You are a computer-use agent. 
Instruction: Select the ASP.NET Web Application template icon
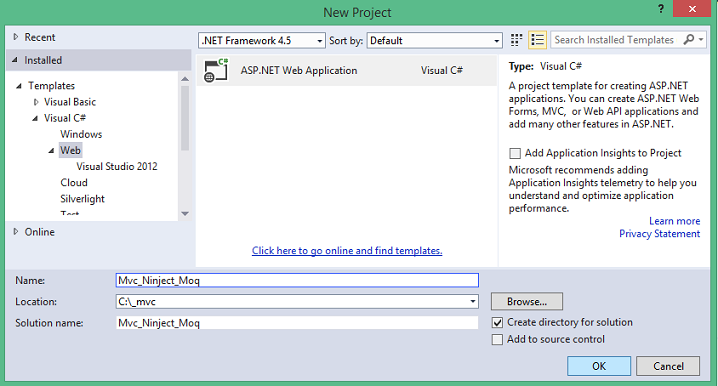point(216,71)
